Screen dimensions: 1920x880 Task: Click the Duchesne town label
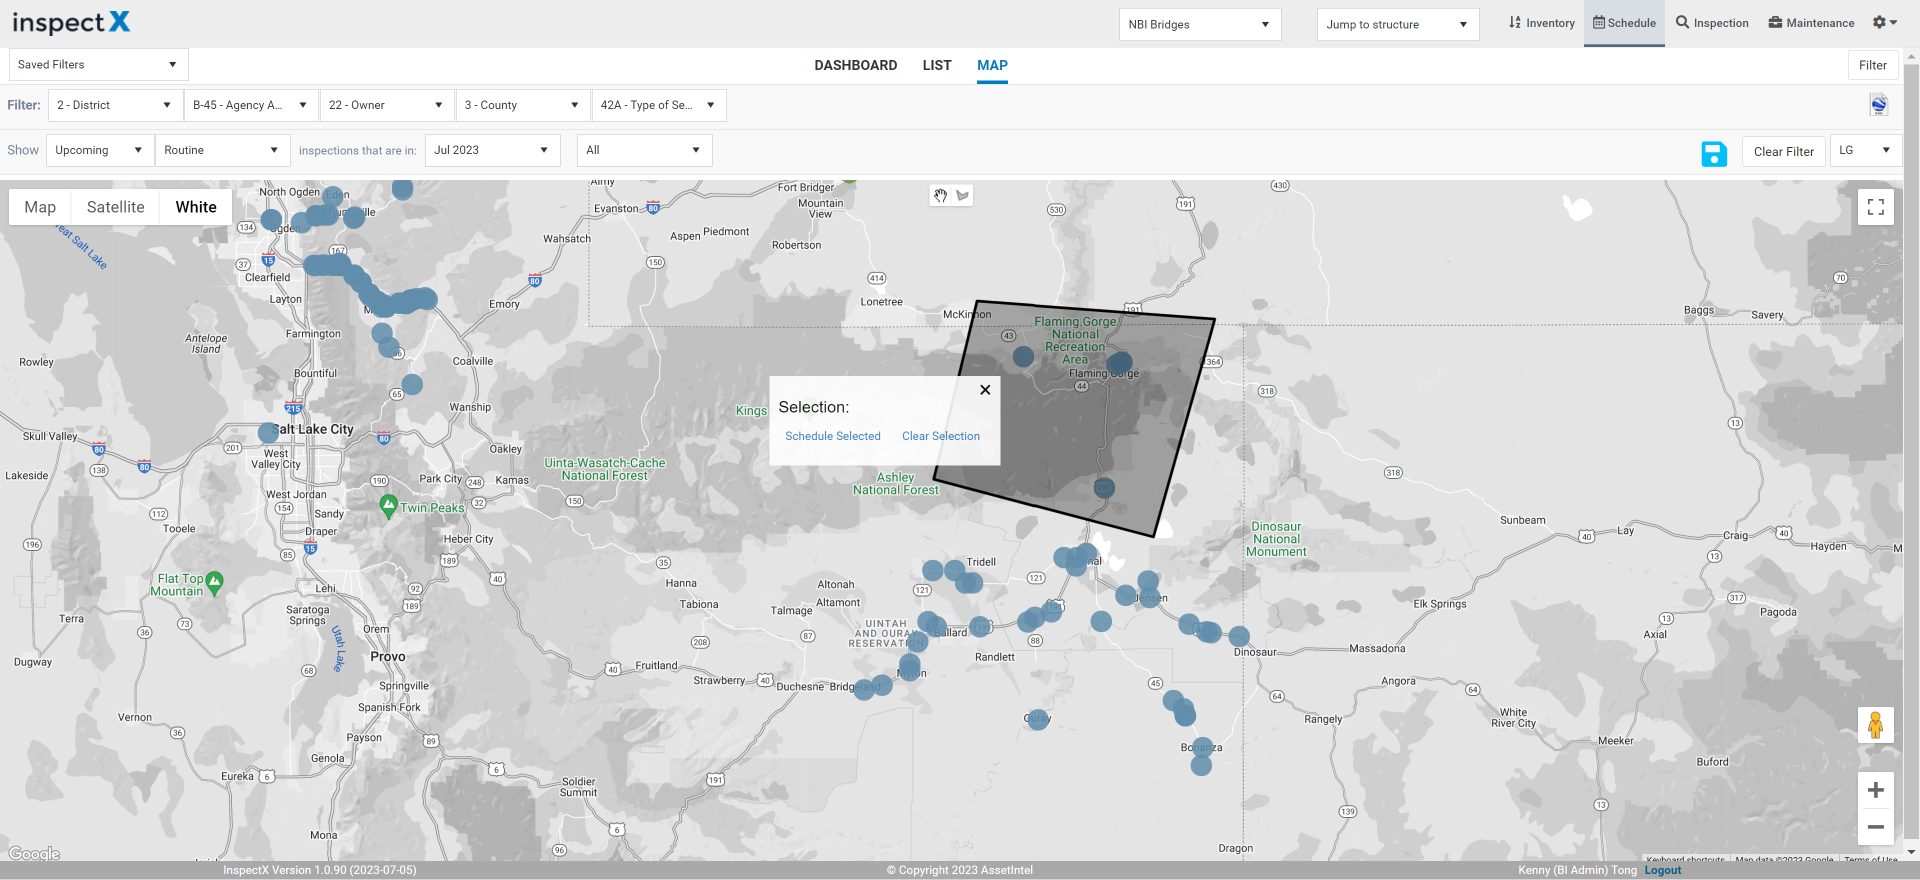(800, 687)
